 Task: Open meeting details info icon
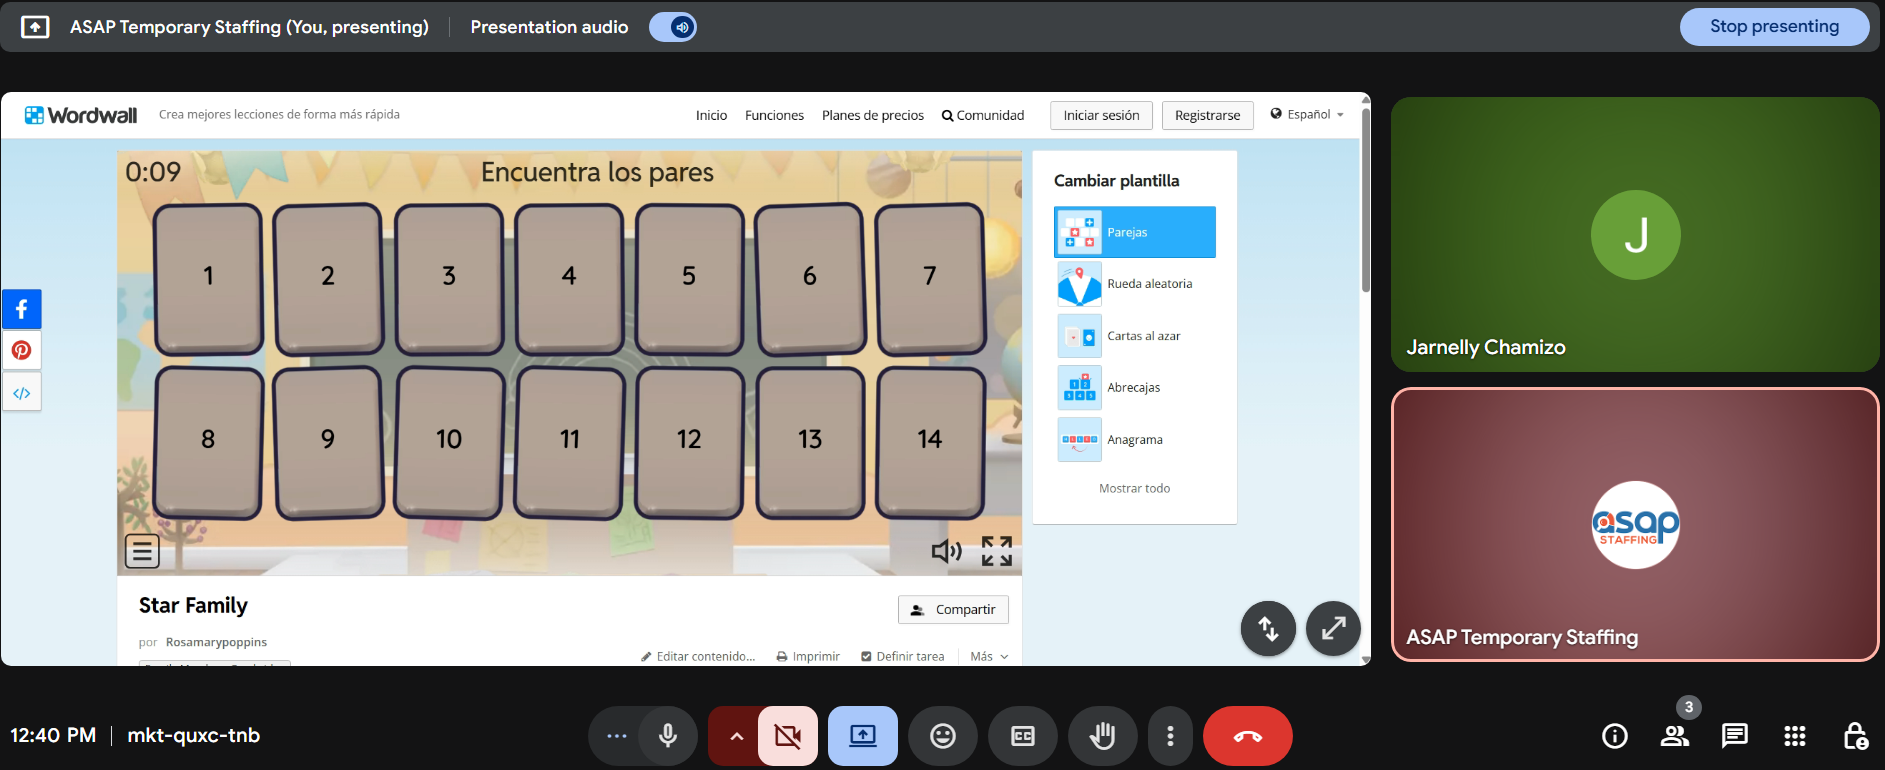click(x=1614, y=736)
